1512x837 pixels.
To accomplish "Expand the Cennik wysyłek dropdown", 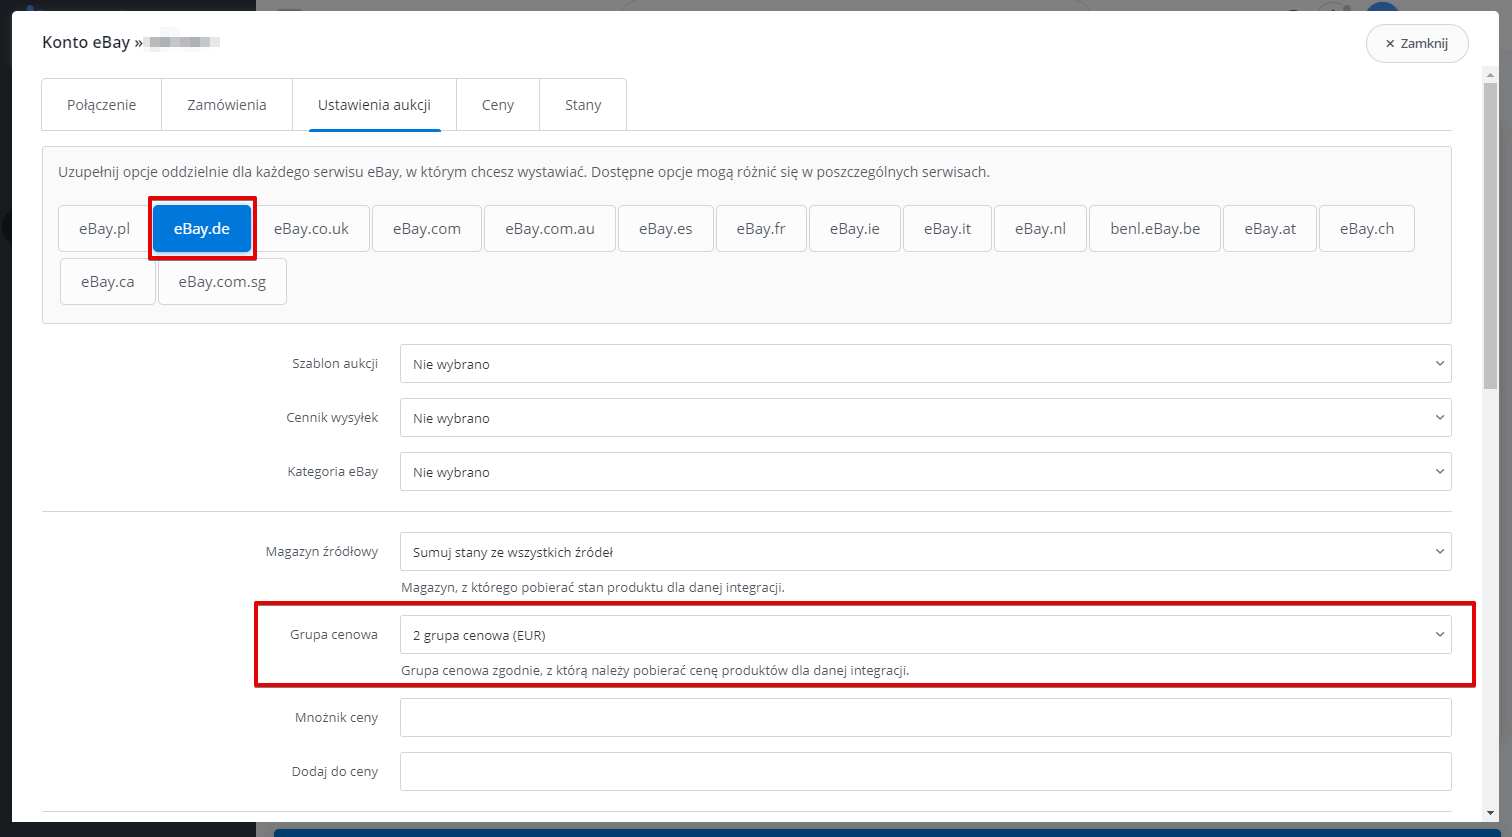I will click(x=925, y=418).
